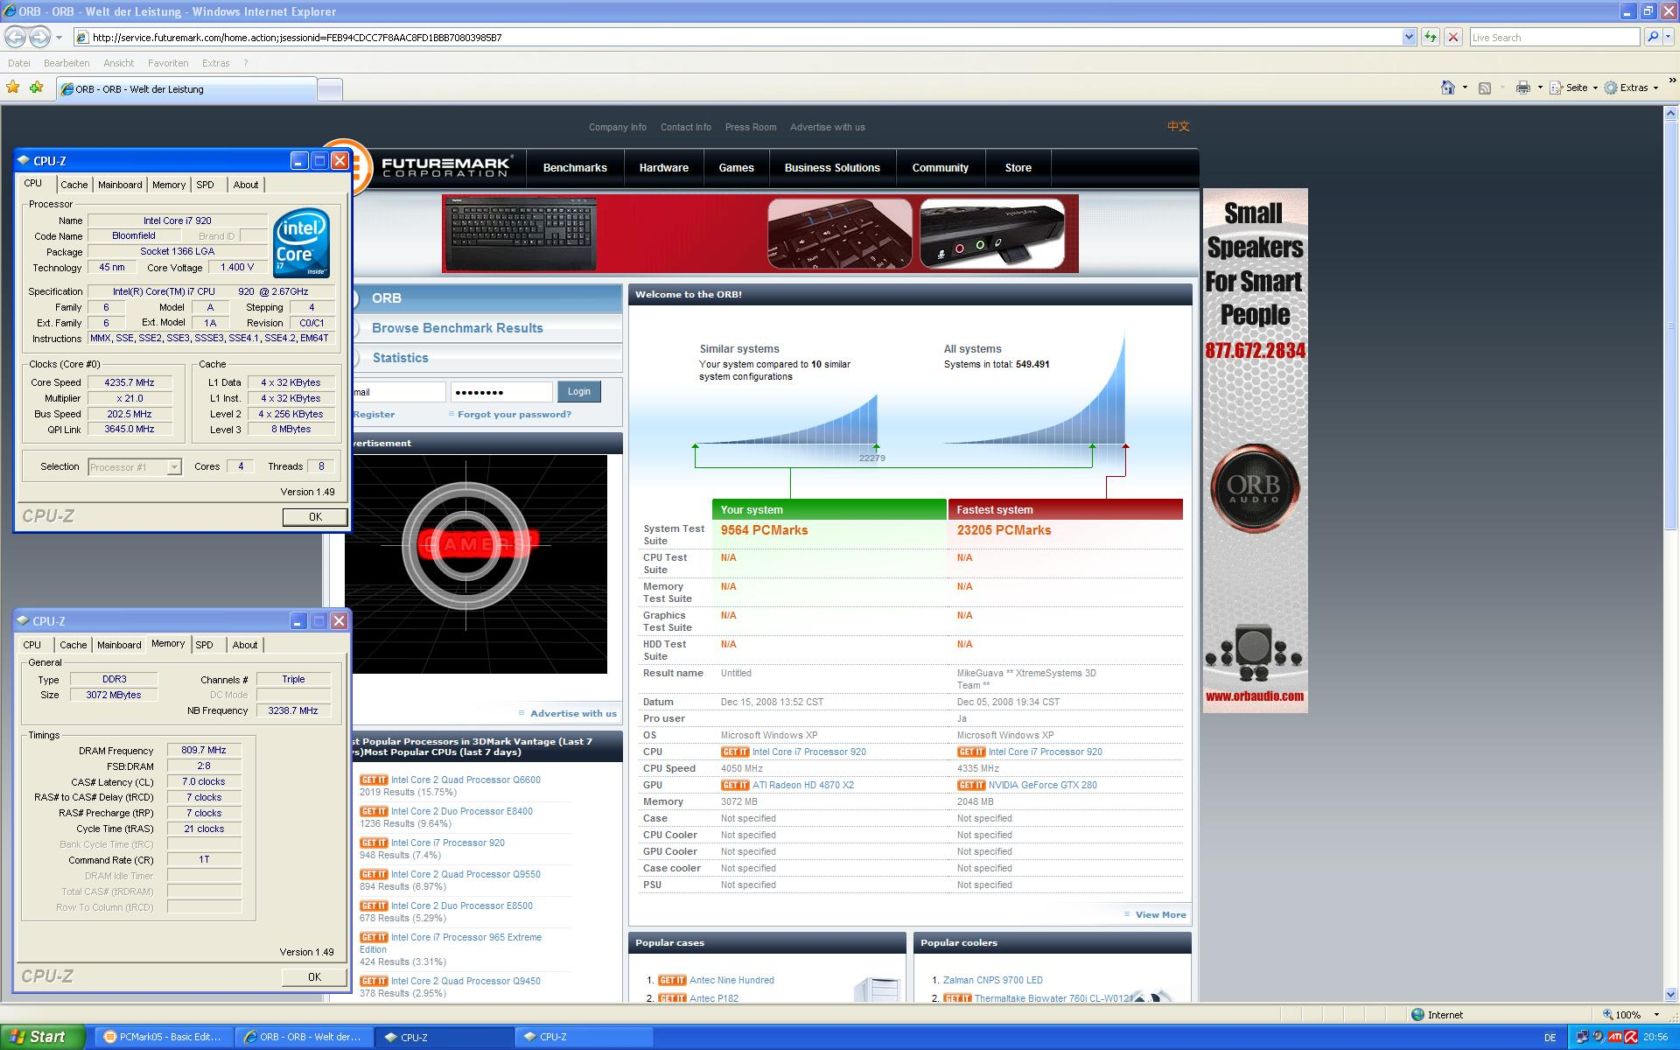
Task: Click the GET IT badge beside Core 2 Quad Q6600
Action: coord(373,780)
